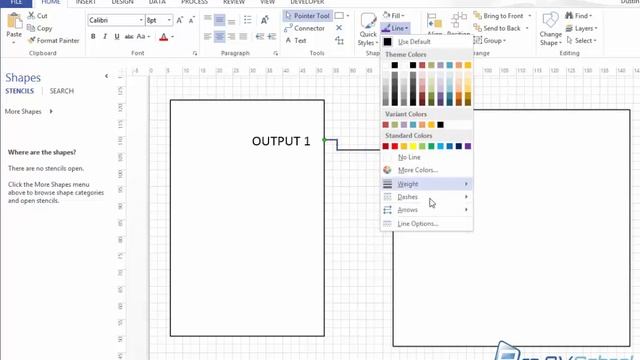Toggle Underline formatting
640x360 pixels.
117,37
